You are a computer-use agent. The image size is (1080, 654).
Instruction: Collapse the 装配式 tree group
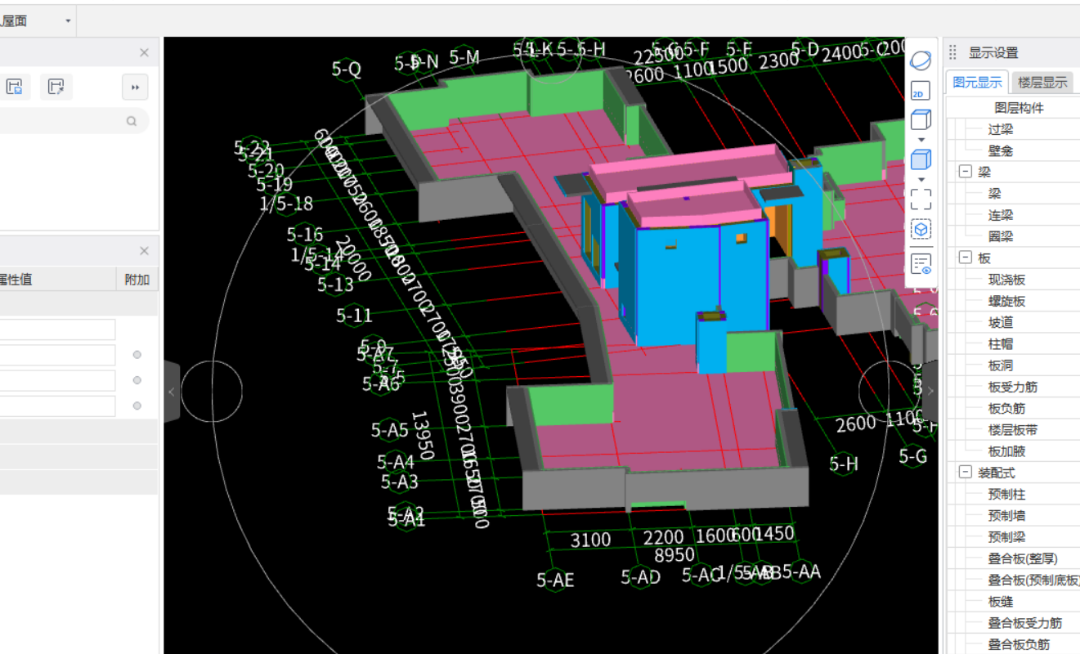pyautogui.click(x=966, y=472)
